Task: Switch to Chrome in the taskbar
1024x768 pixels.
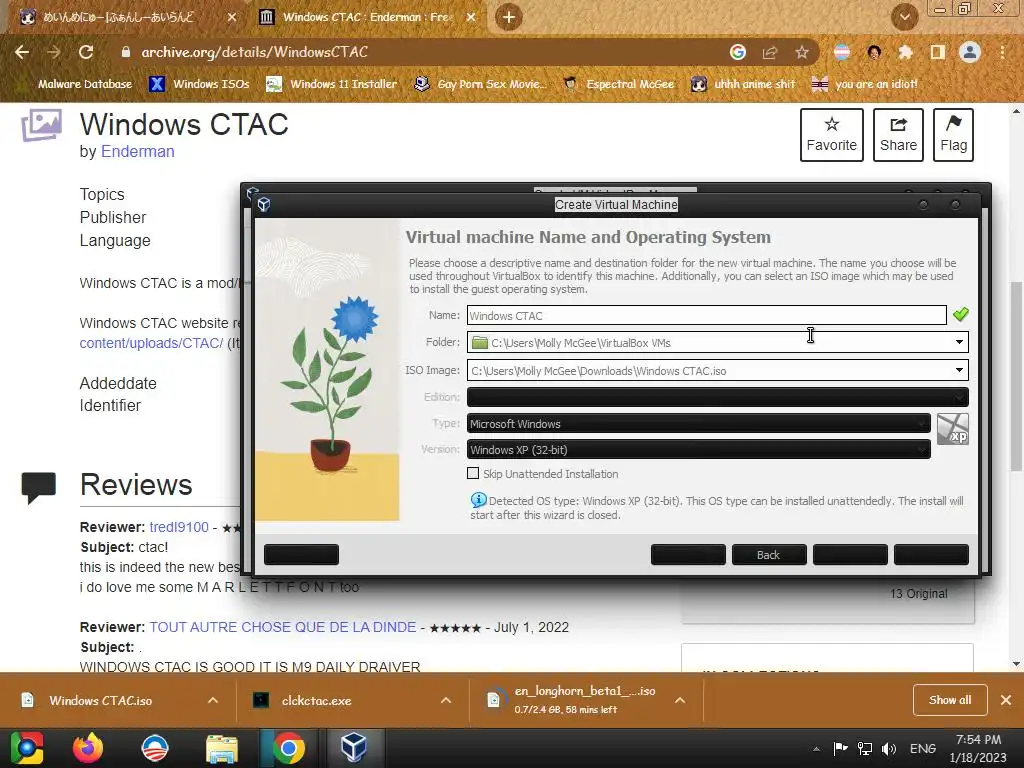Action: pos(289,748)
